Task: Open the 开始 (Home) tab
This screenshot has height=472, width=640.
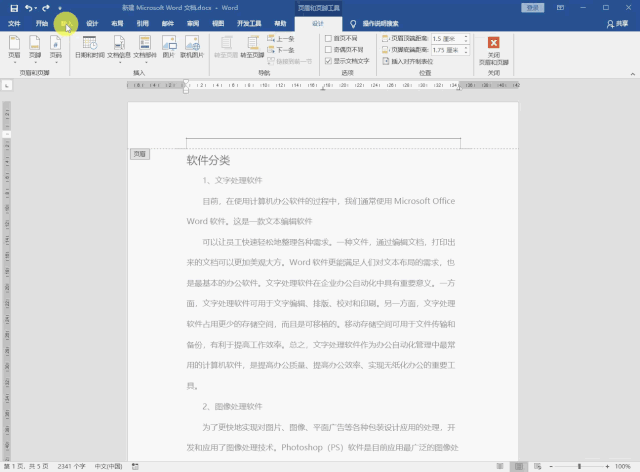Action: click(x=42, y=24)
